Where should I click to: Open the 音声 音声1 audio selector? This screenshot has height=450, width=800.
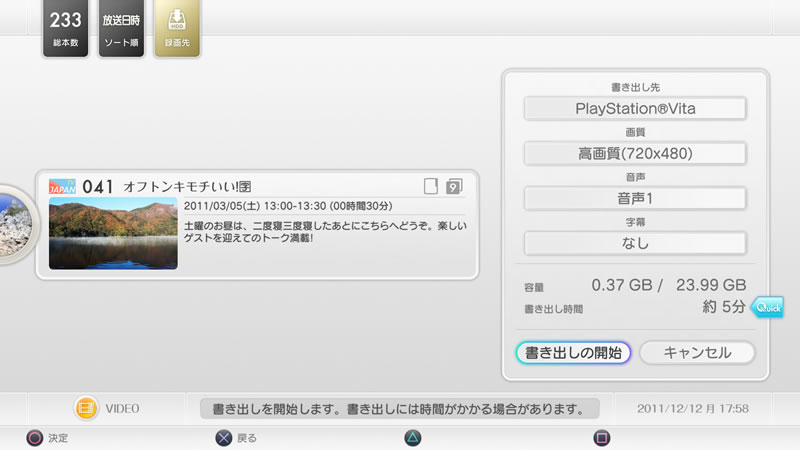point(635,198)
